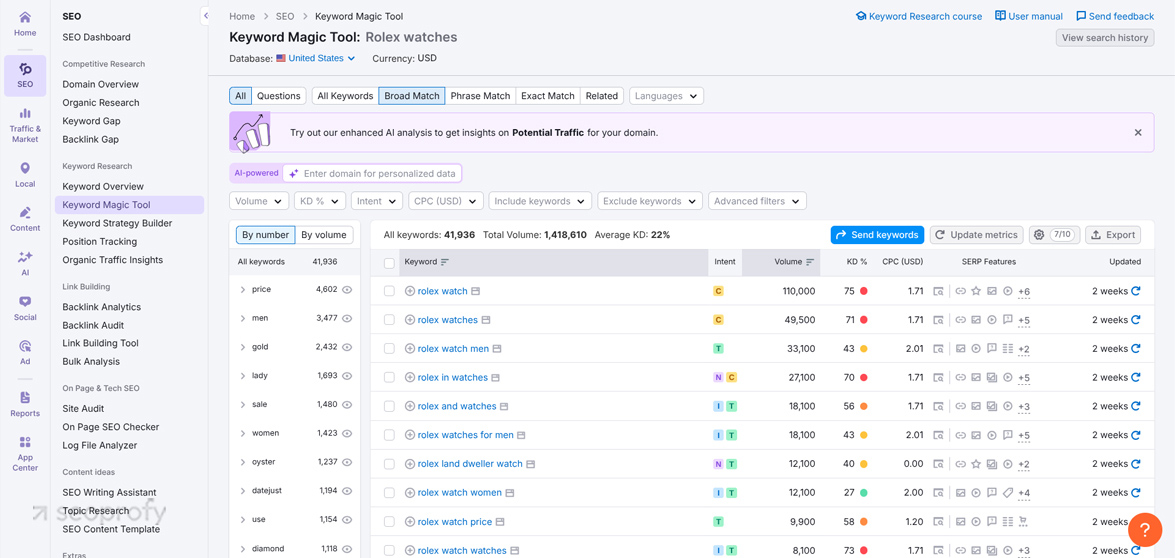
Task: Show +6 more SERP features for rolex watch
Action: [x=1024, y=291]
